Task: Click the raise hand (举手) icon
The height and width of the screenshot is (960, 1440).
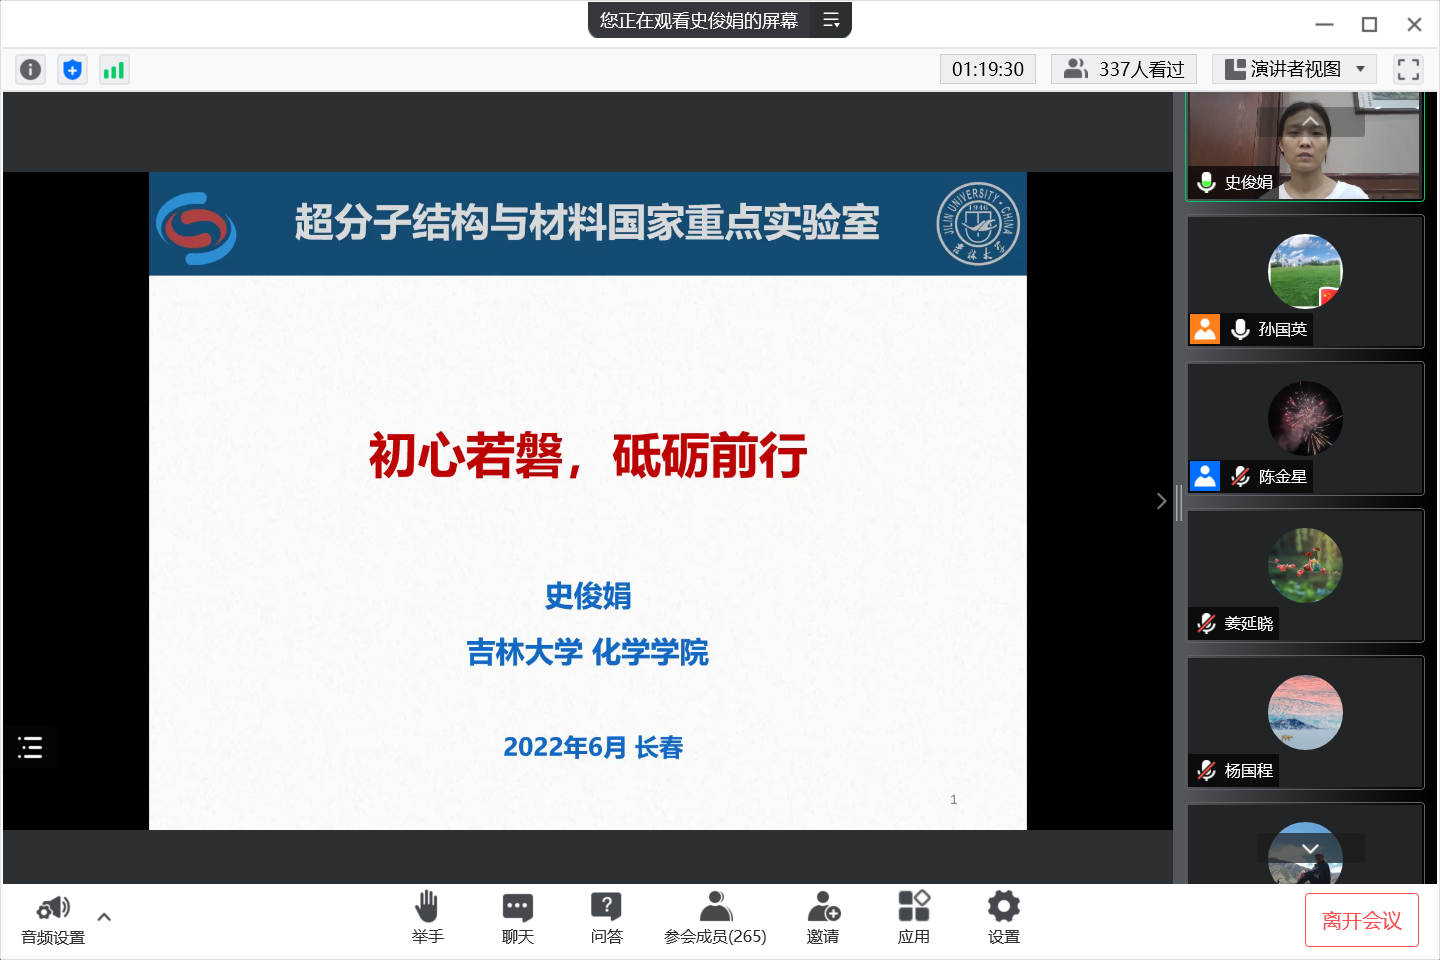Action: coord(427,917)
